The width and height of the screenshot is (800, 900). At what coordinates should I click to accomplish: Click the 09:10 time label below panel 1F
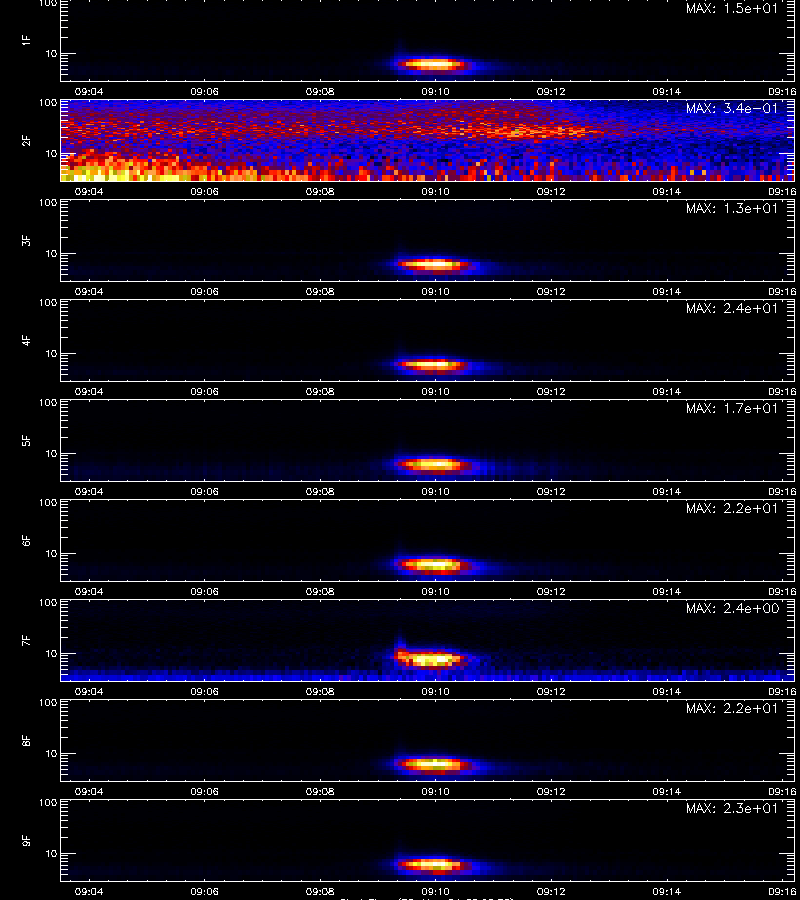pos(436,91)
